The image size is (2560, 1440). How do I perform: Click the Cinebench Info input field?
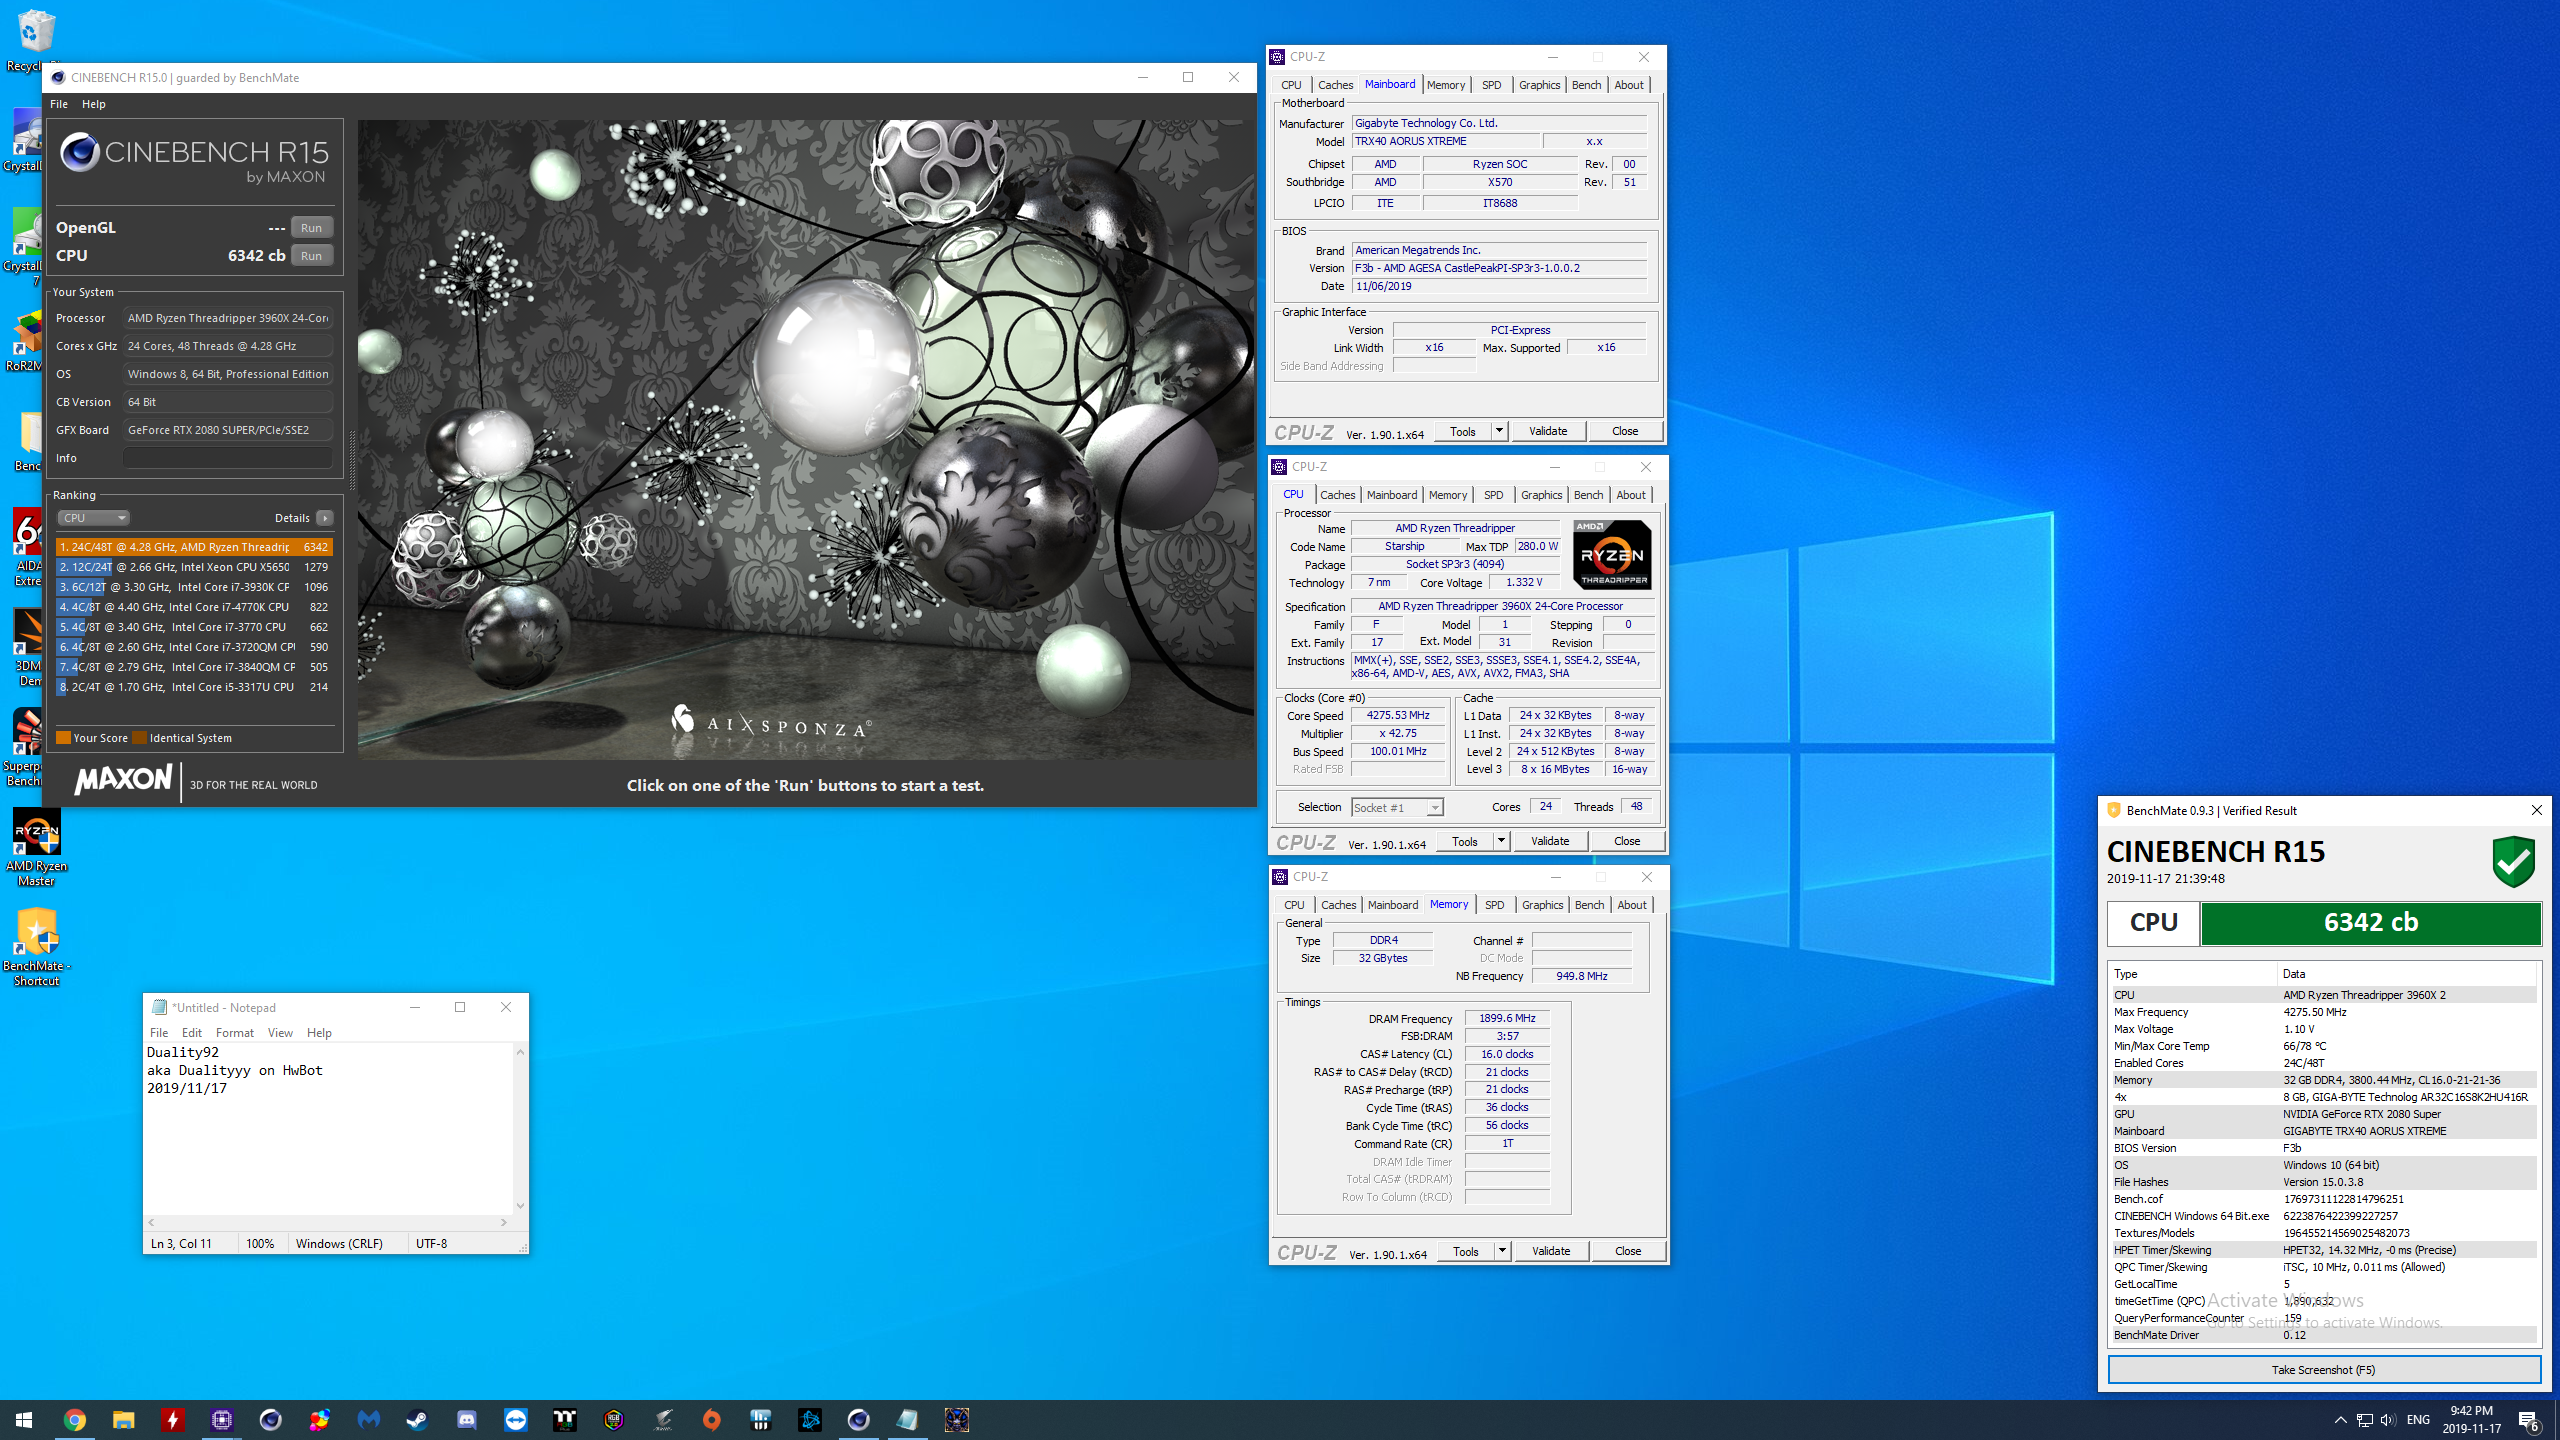pyautogui.click(x=228, y=458)
